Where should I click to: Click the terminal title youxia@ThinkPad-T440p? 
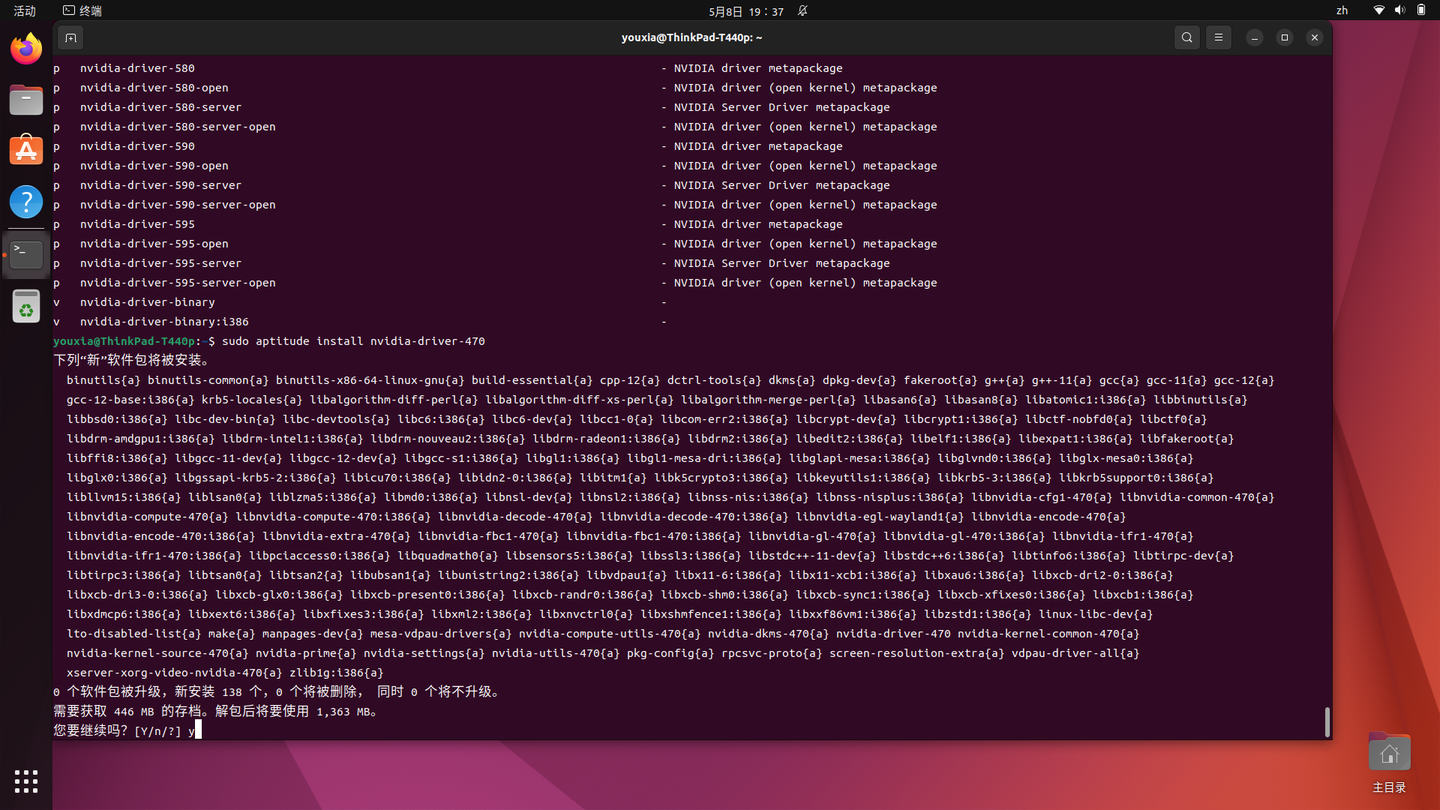click(692, 38)
